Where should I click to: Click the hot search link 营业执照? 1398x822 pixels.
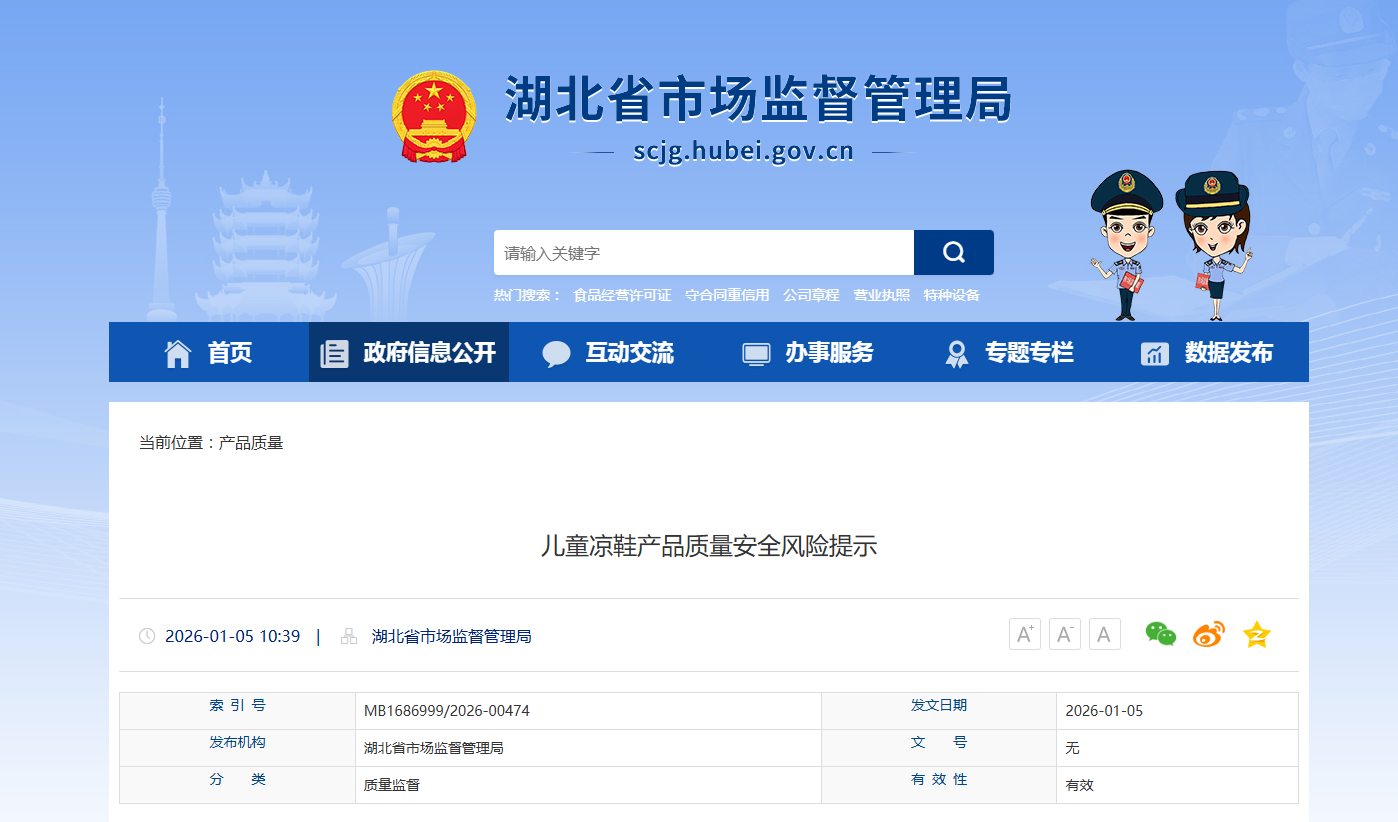pyautogui.click(x=881, y=295)
